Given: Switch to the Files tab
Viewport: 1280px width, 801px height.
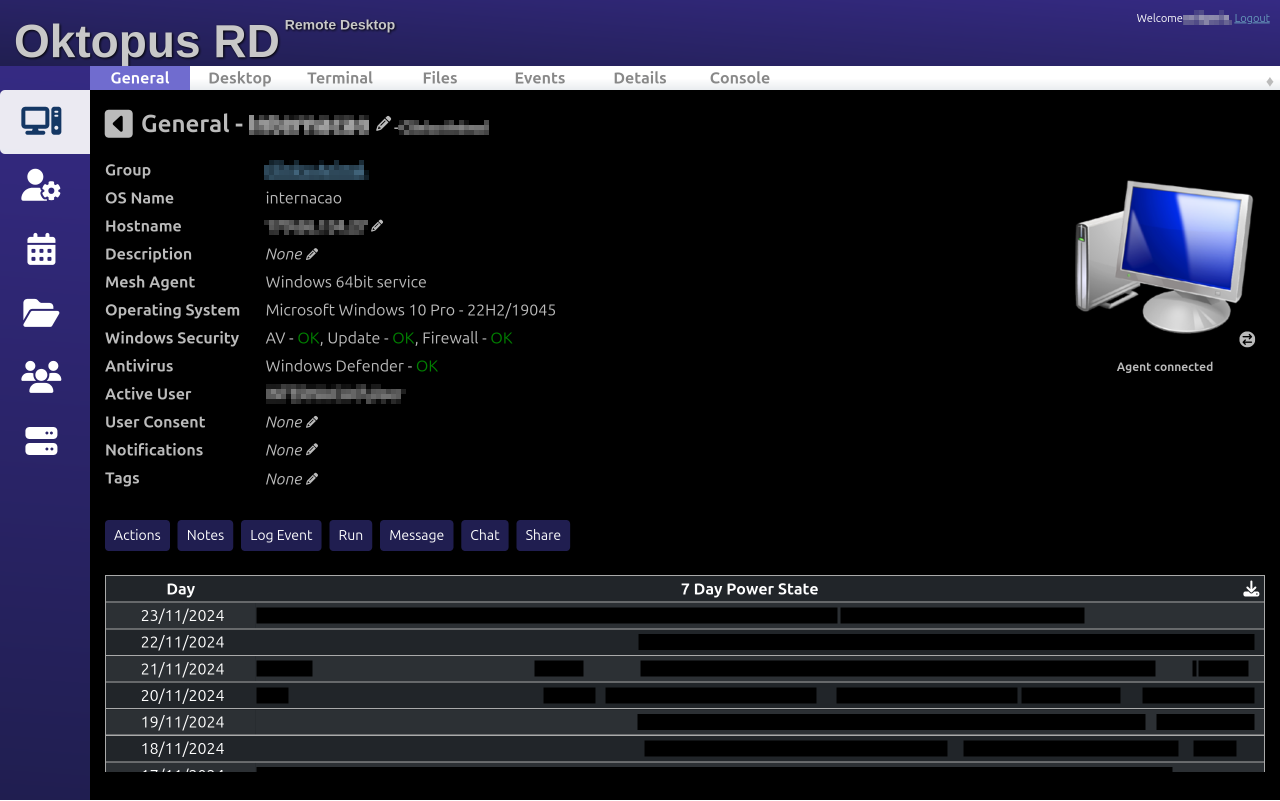Looking at the screenshot, I should point(440,78).
